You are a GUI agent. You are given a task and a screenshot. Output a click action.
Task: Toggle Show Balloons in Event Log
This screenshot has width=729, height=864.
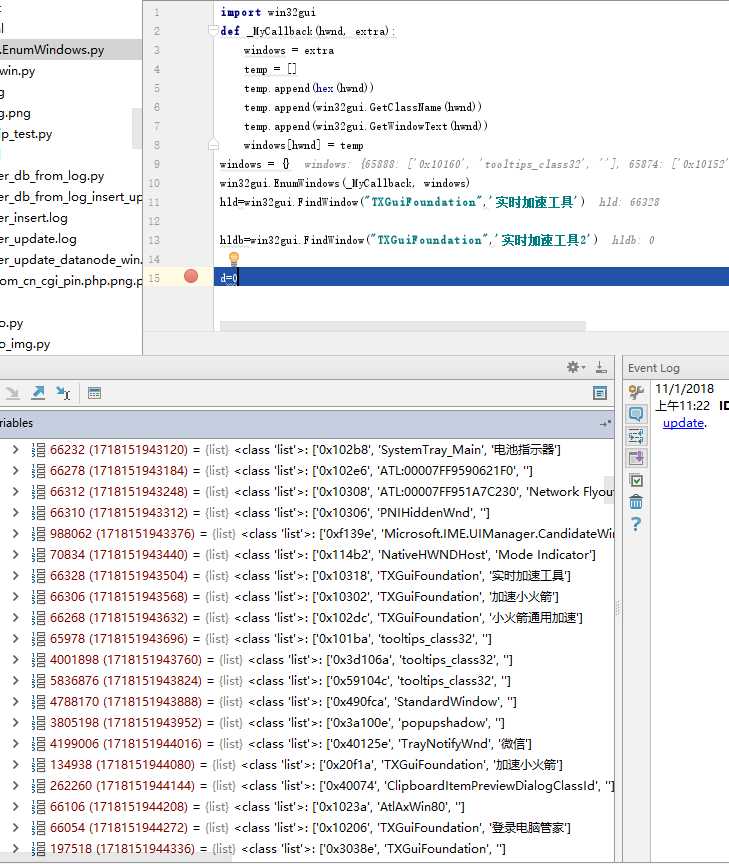(636, 414)
